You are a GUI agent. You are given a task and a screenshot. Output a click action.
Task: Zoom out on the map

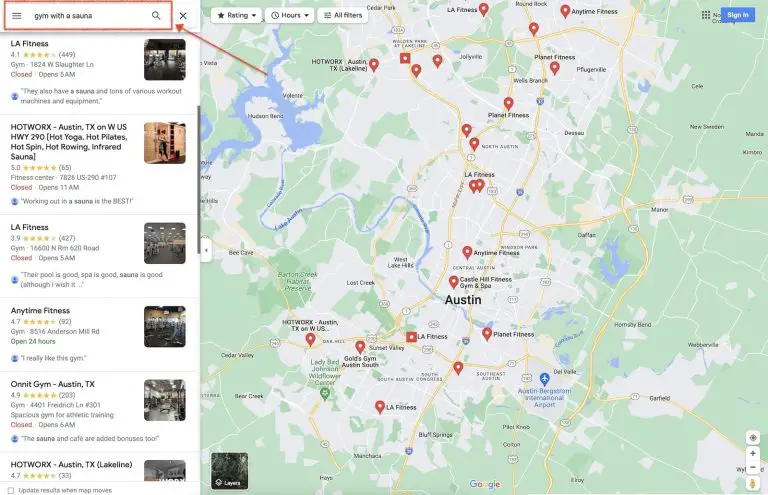(753, 467)
